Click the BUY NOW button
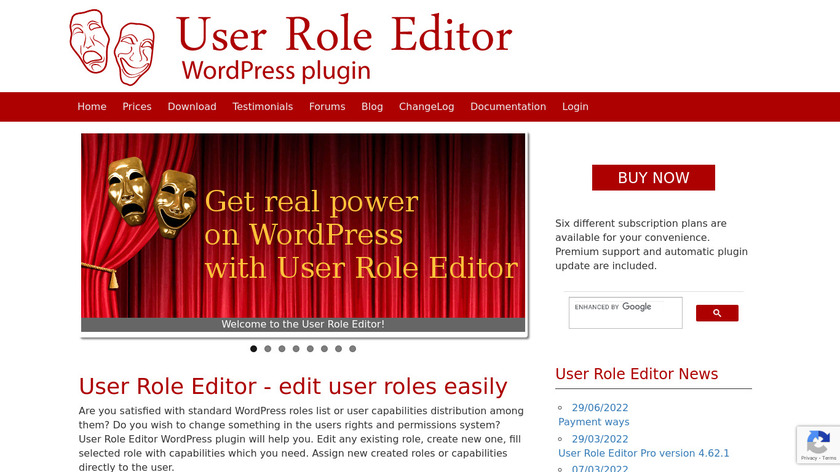The image size is (840, 472). 653,177
